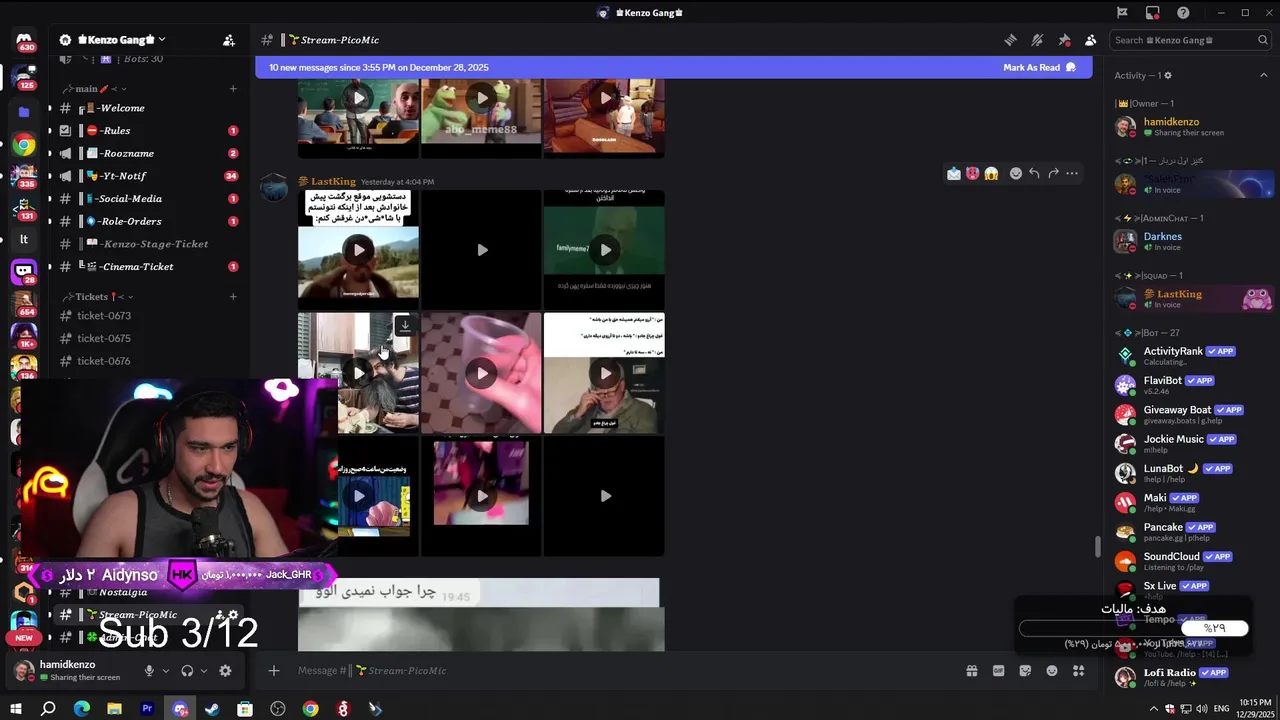Click the plus attach button in message bar
Screen dimensions: 1280x720
point(274,671)
